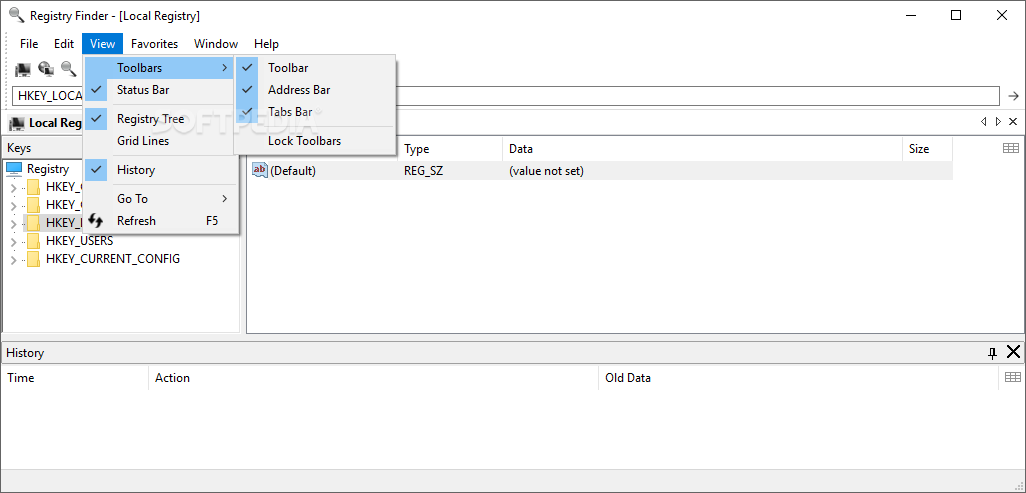Toggle Status Bar visibility

click(160, 90)
